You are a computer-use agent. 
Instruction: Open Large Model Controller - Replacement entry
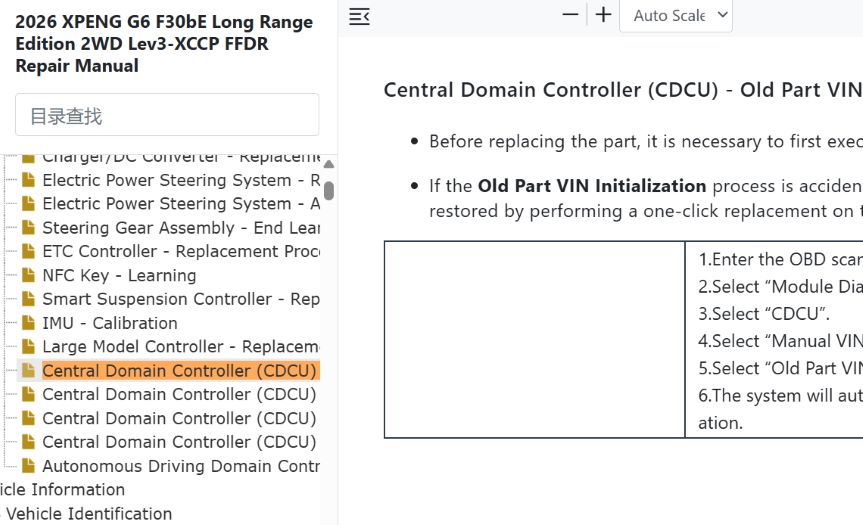tap(181, 347)
